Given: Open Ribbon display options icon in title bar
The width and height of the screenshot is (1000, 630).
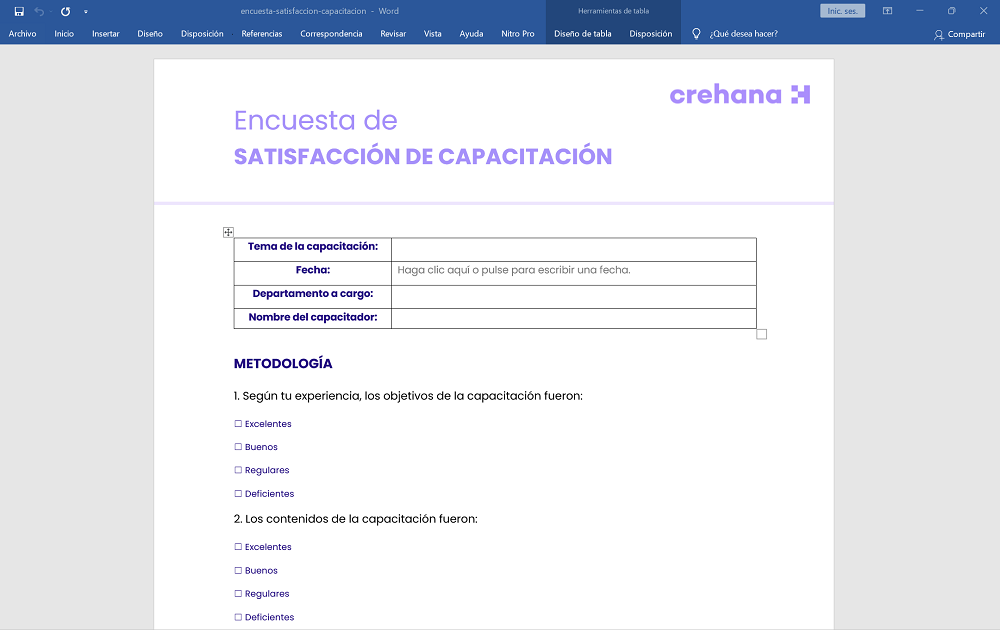Looking at the screenshot, I should point(886,11).
